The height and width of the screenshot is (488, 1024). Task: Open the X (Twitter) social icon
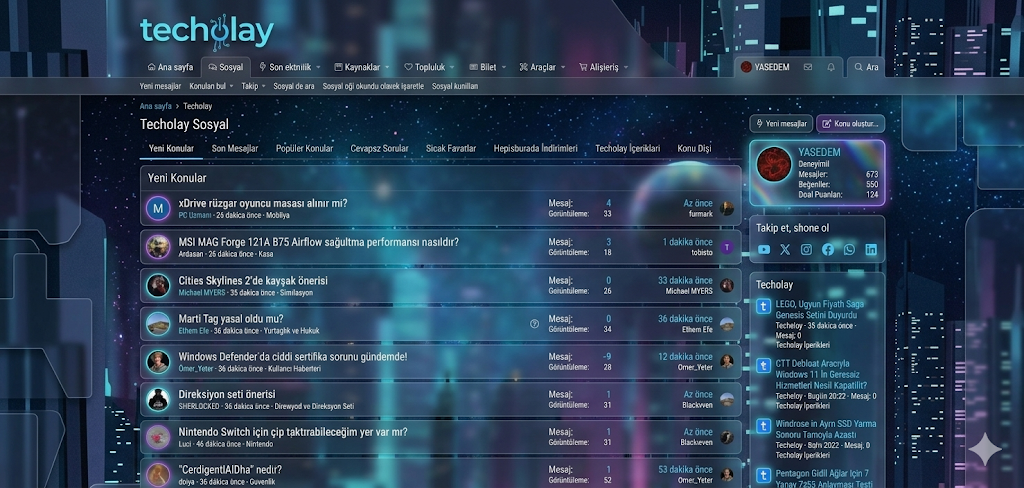(x=785, y=250)
